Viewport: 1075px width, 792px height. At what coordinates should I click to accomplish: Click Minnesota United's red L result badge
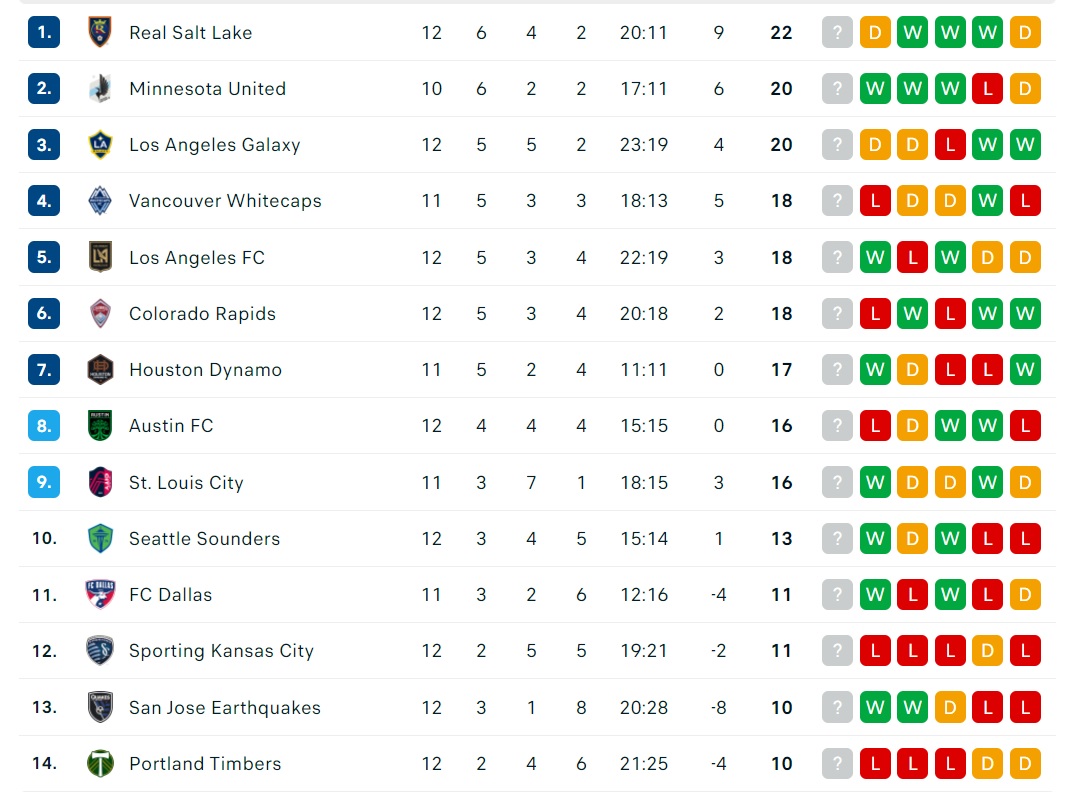[x=987, y=88]
